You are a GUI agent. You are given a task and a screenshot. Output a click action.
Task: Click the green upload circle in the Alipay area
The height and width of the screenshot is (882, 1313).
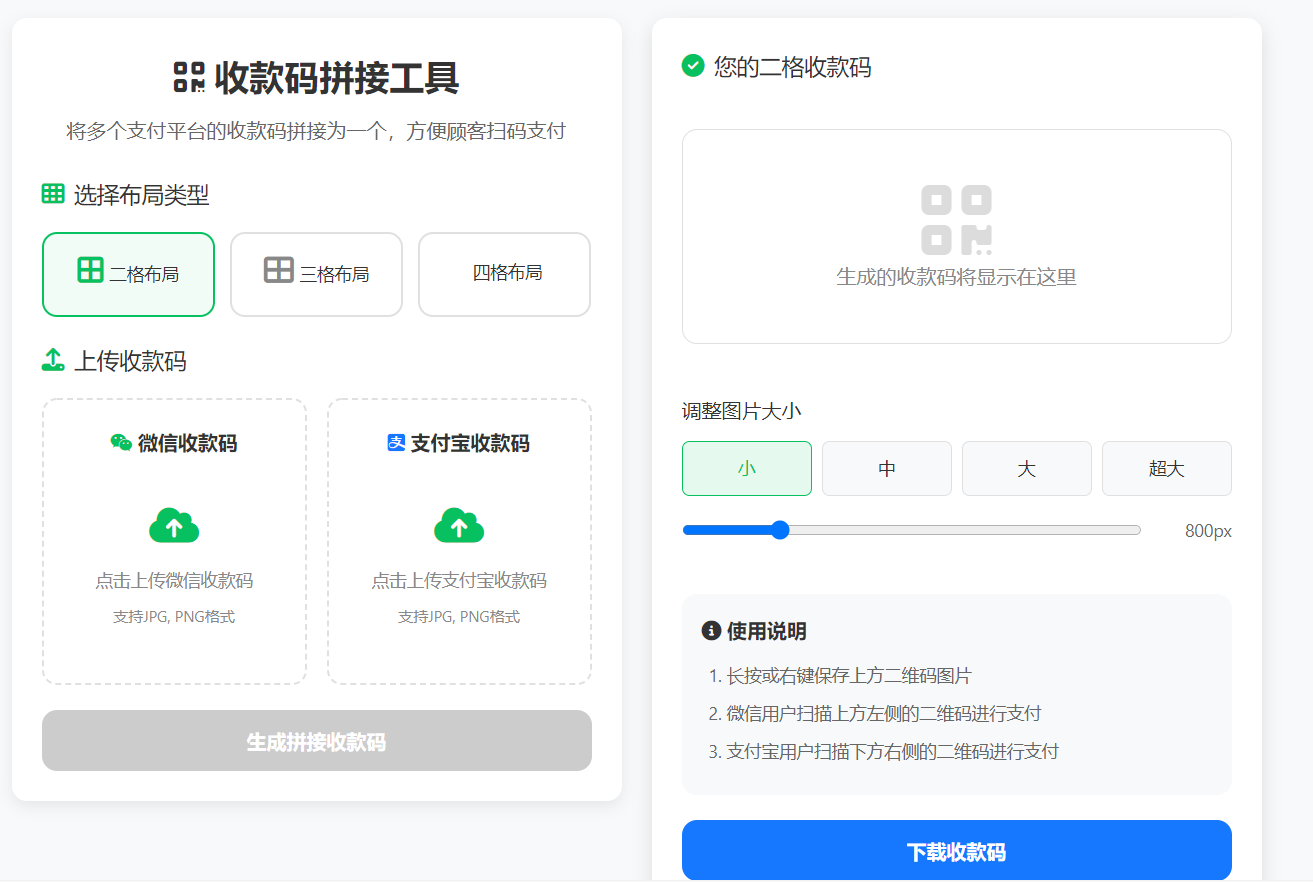(458, 525)
